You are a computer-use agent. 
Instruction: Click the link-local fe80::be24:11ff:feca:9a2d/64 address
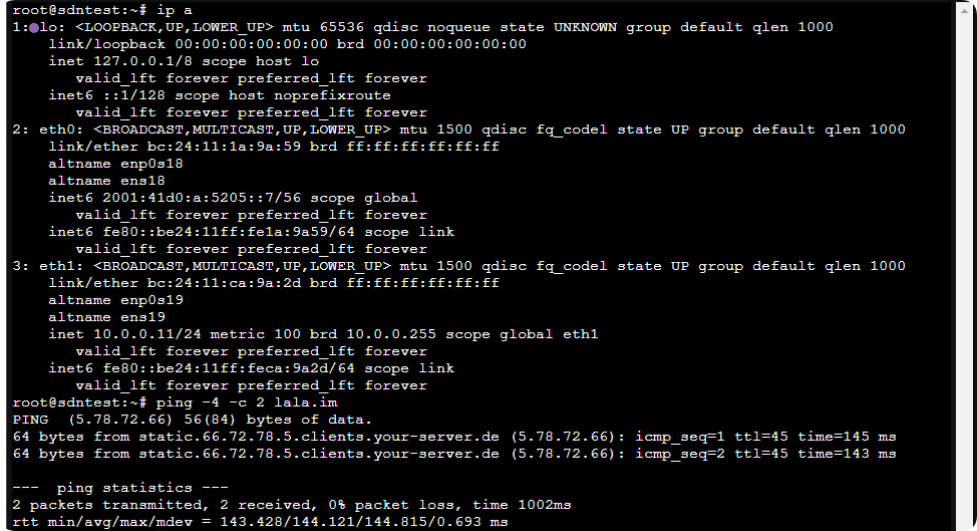(x=228, y=368)
